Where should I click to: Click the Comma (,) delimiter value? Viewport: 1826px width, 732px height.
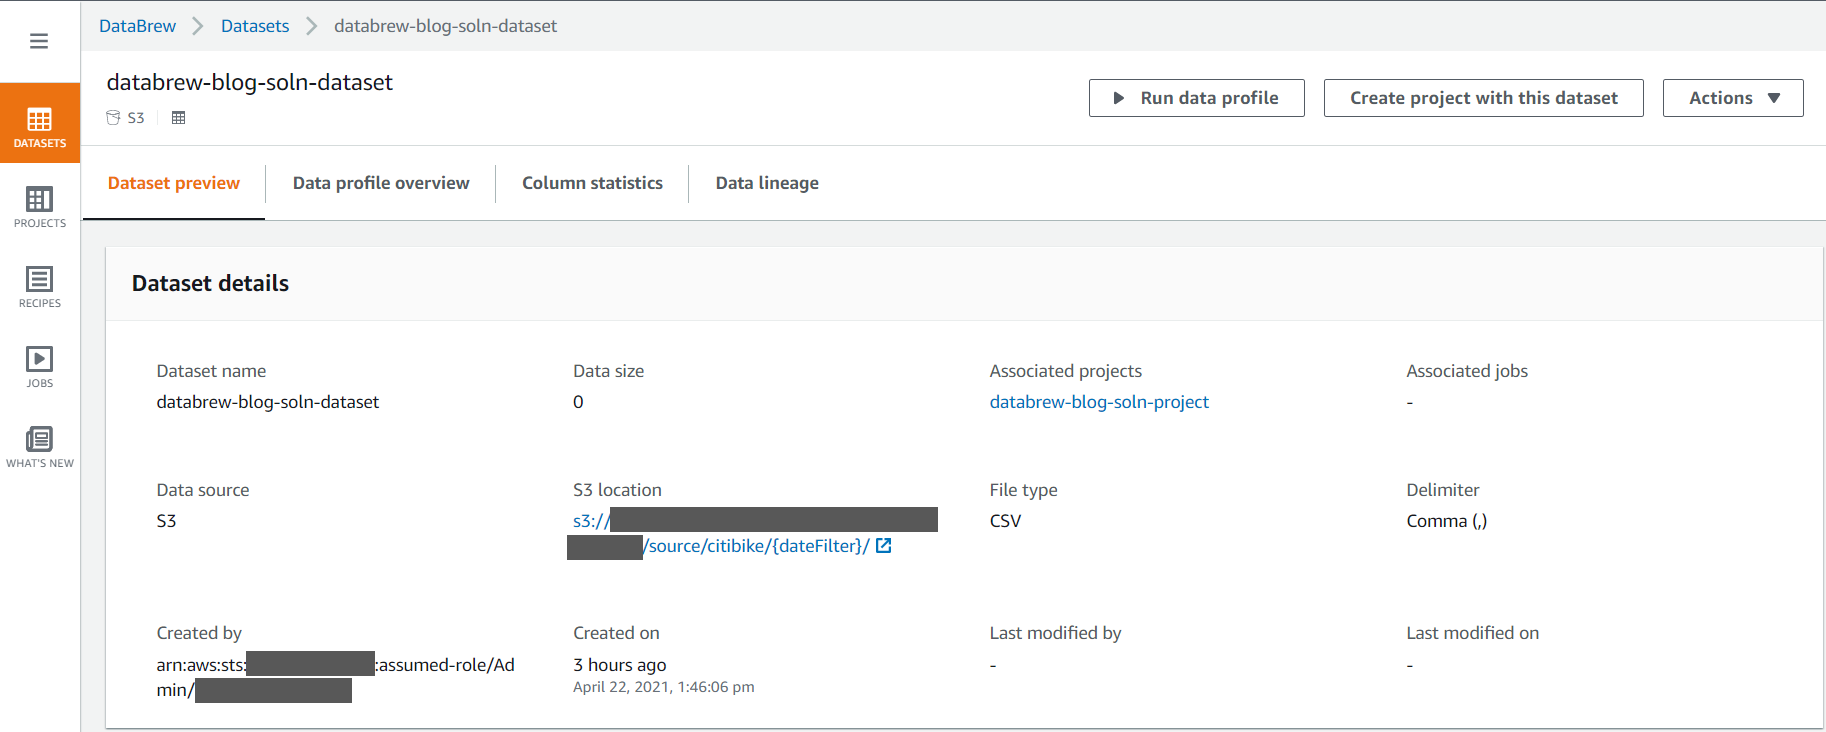tap(1447, 521)
